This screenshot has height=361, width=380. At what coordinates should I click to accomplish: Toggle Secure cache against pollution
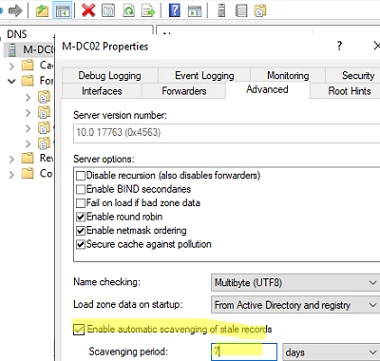(x=81, y=244)
